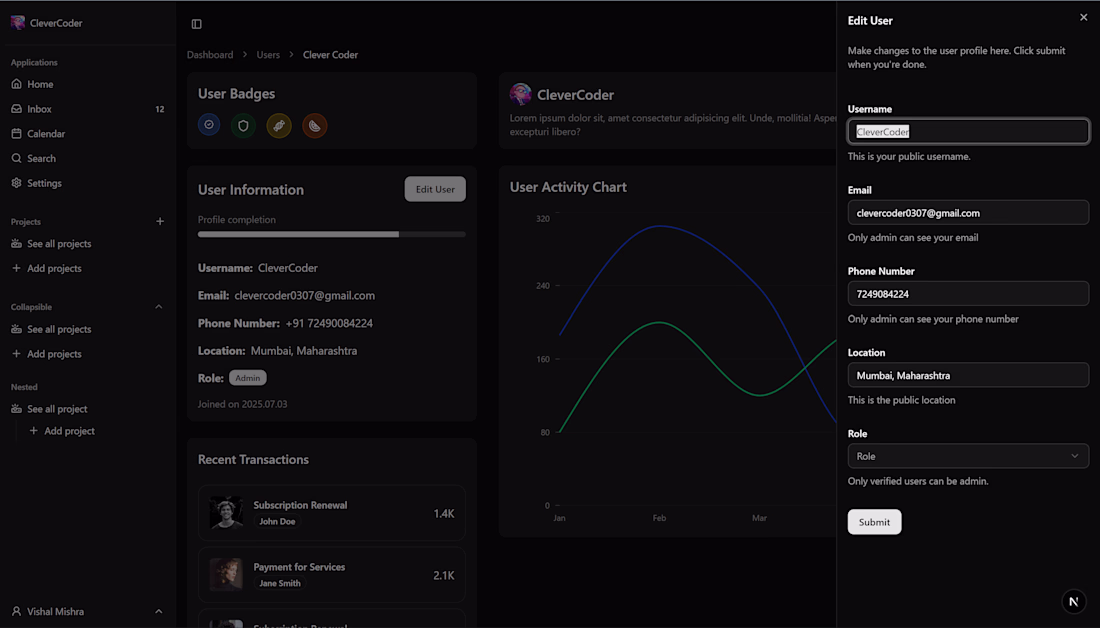Click the Calendar icon in the sidebar
This screenshot has height=628, width=1100.
tap(16, 133)
